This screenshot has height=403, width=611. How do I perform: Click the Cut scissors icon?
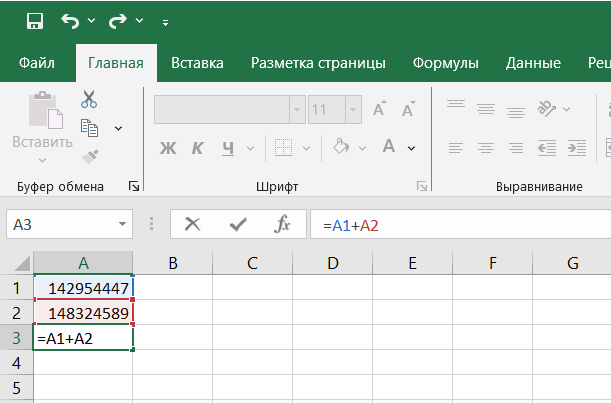[x=89, y=99]
